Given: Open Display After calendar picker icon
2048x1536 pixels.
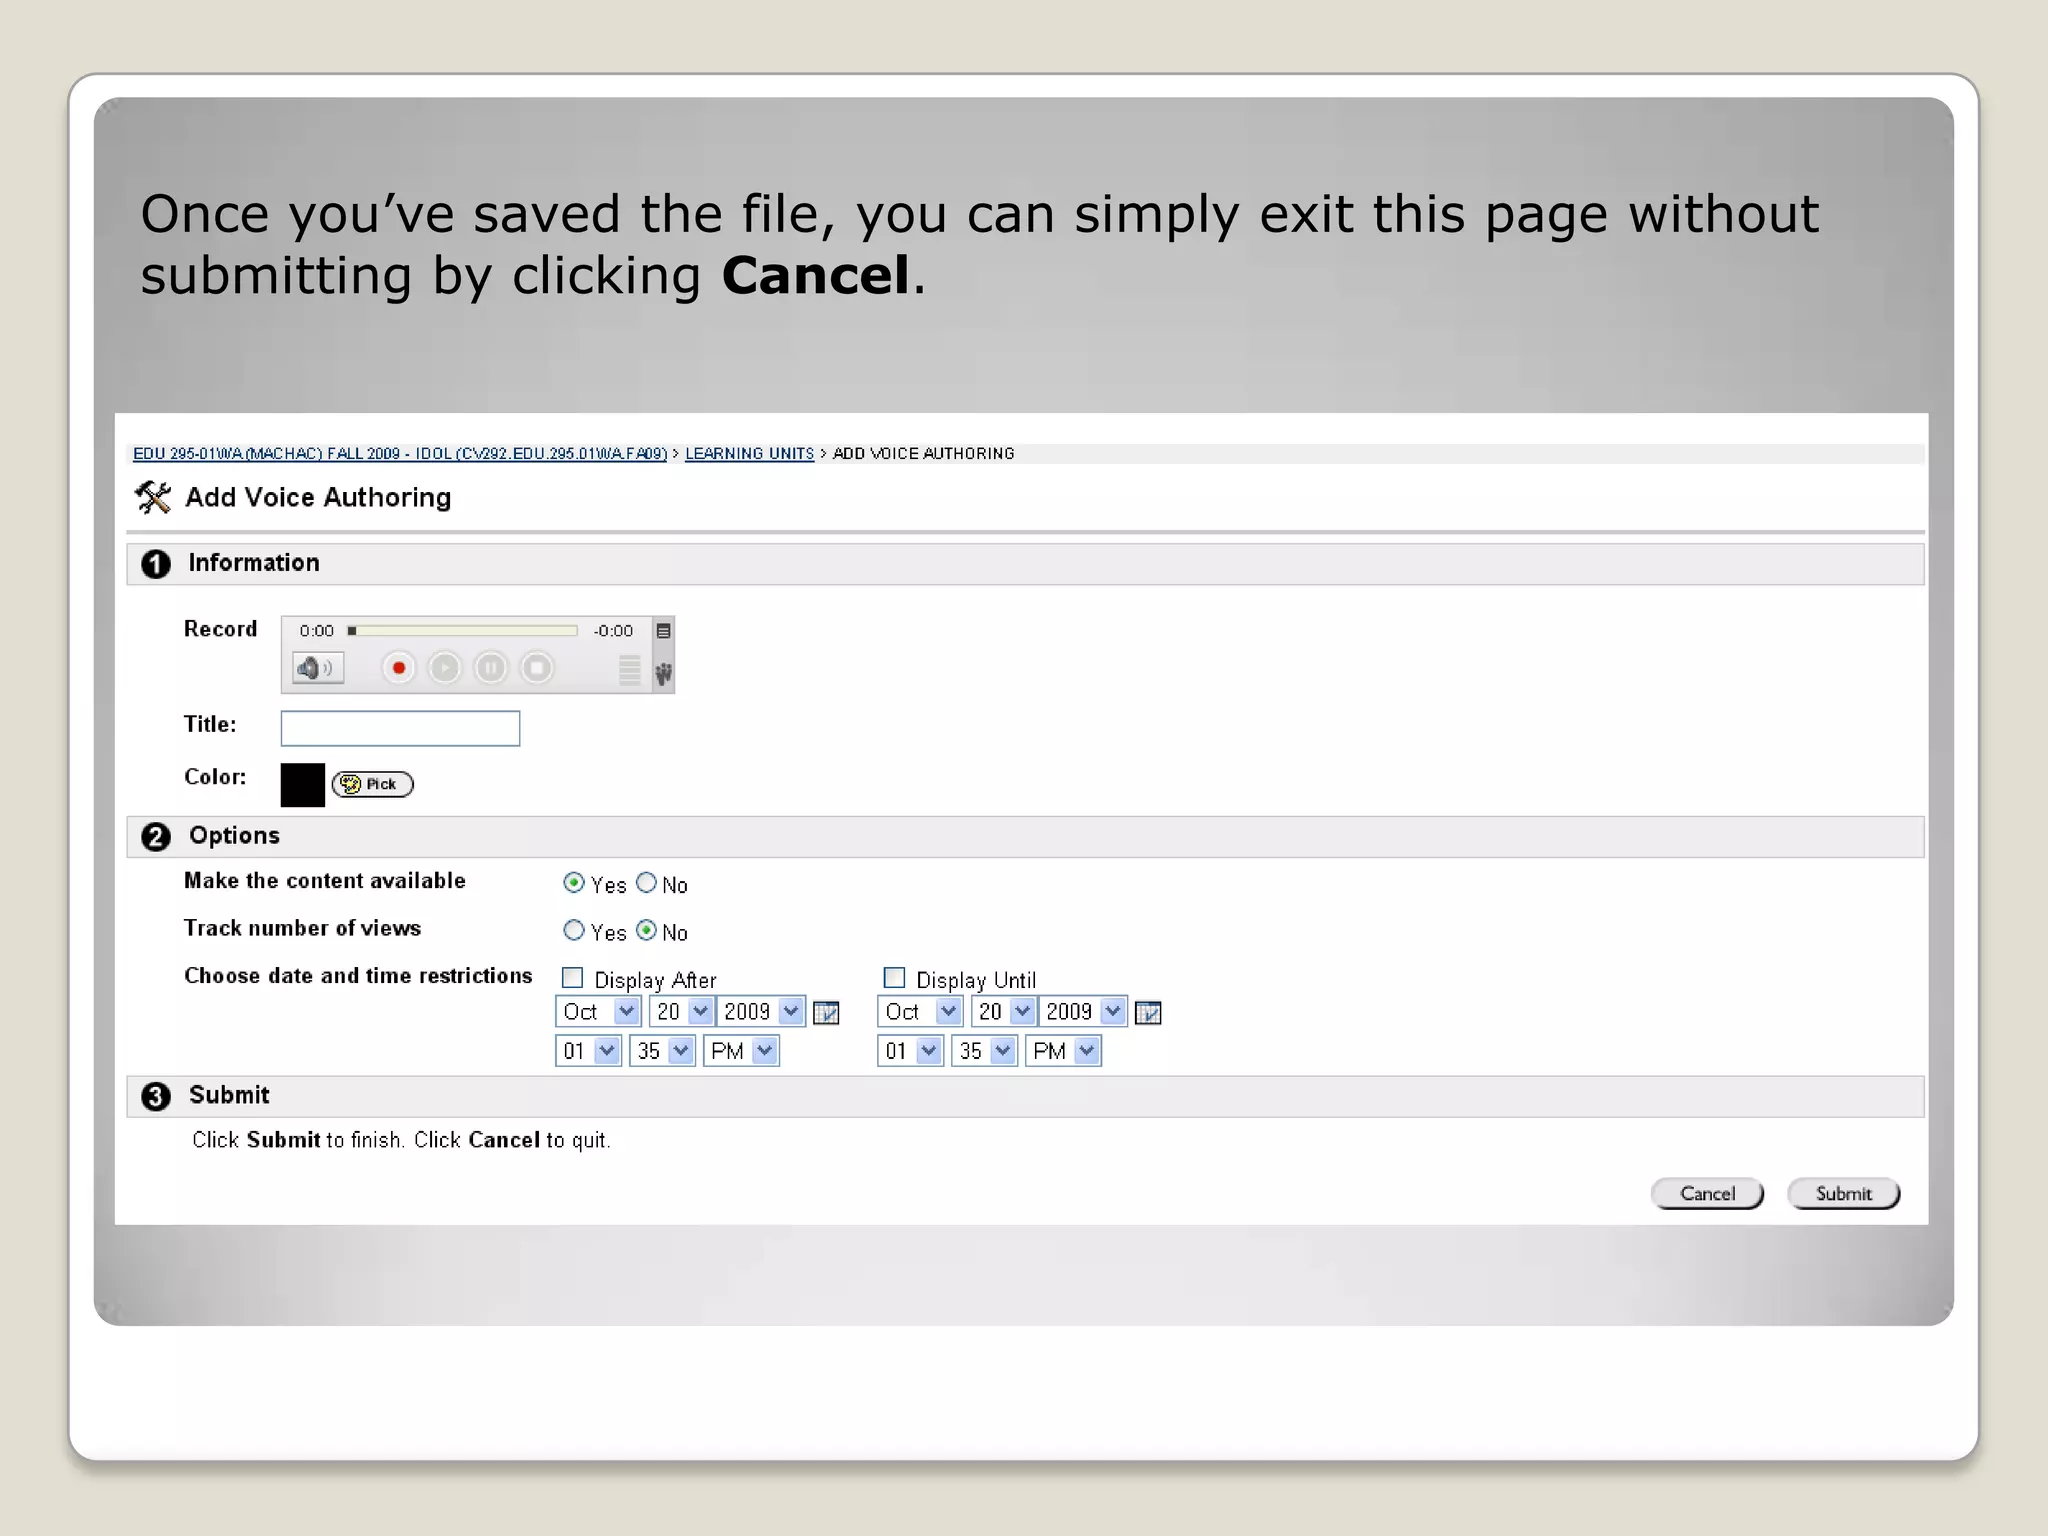Looking at the screenshot, I should pyautogui.click(x=826, y=1013).
